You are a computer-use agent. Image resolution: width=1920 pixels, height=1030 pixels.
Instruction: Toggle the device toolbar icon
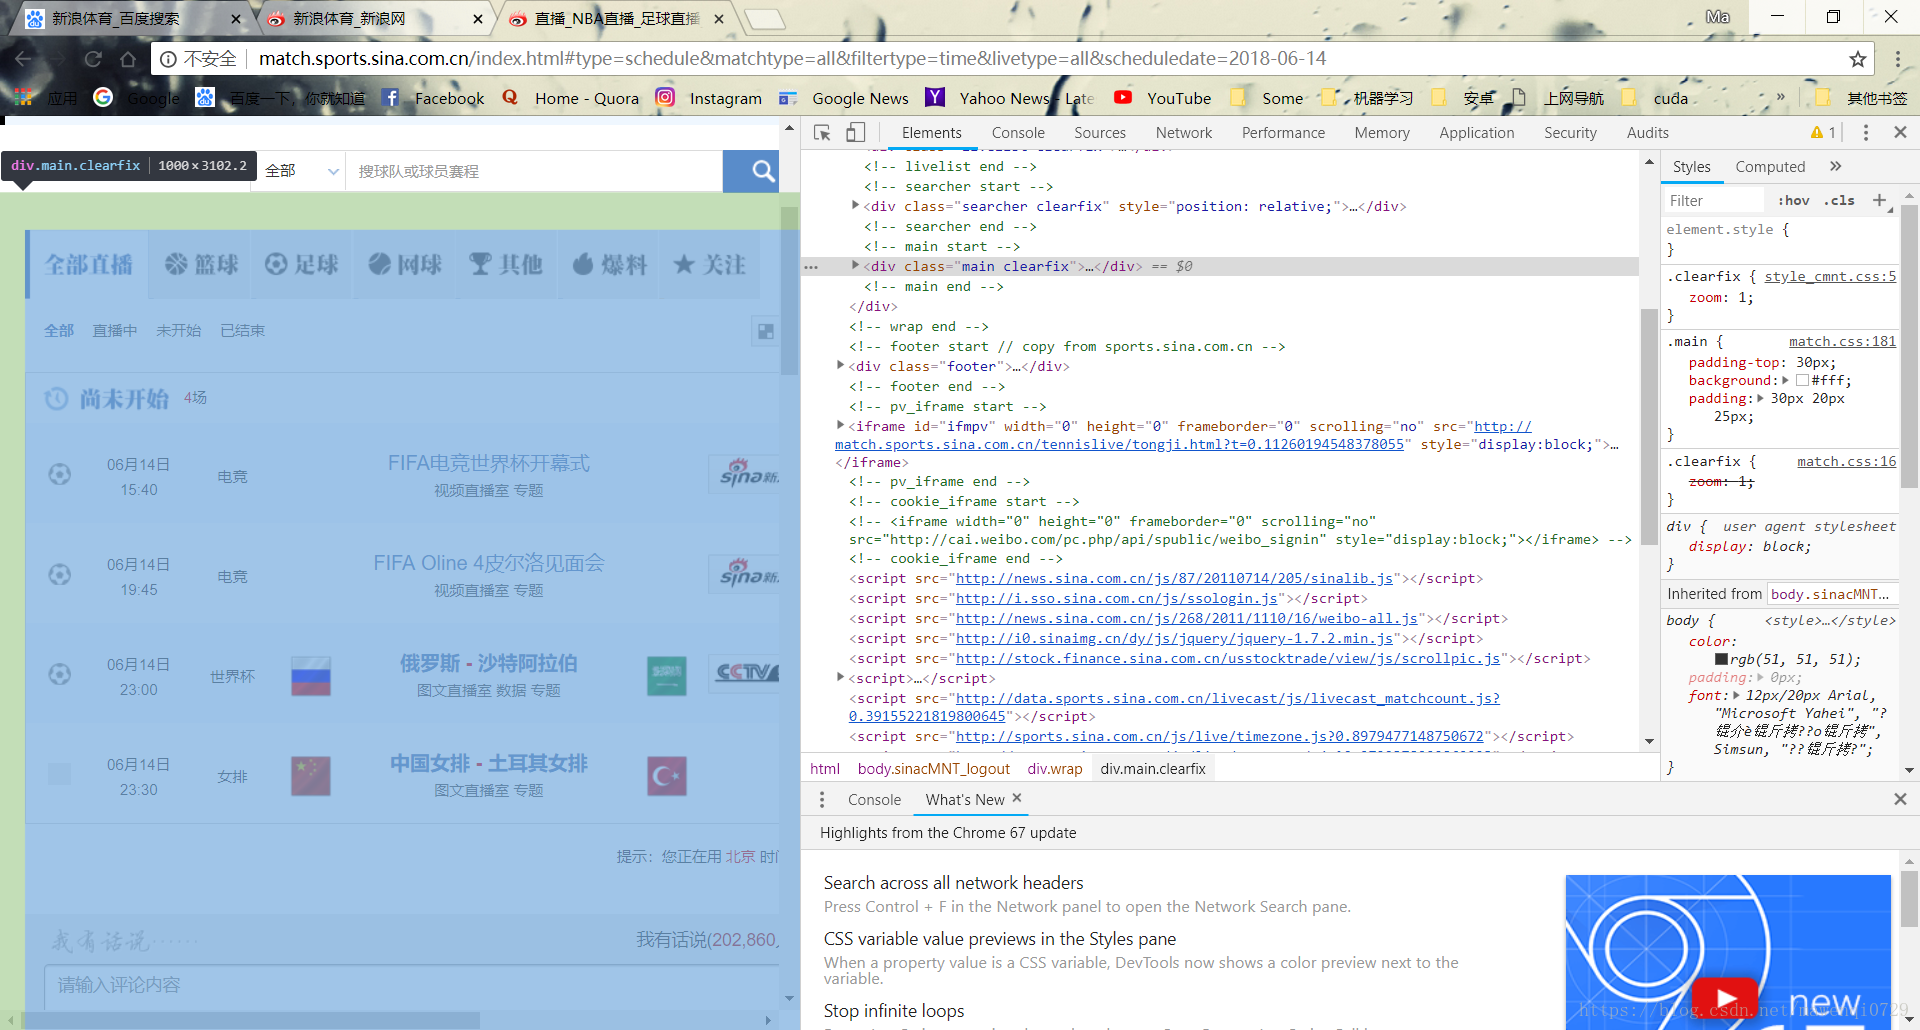click(855, 133)
